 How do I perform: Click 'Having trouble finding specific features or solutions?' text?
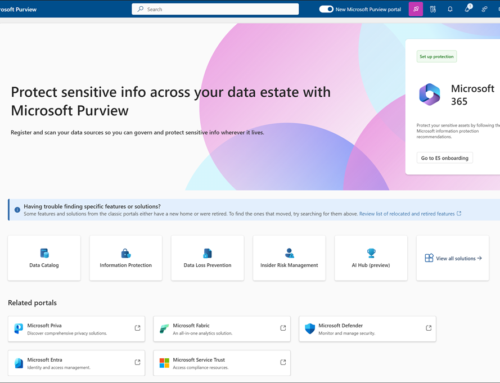(x=92, y=206)
